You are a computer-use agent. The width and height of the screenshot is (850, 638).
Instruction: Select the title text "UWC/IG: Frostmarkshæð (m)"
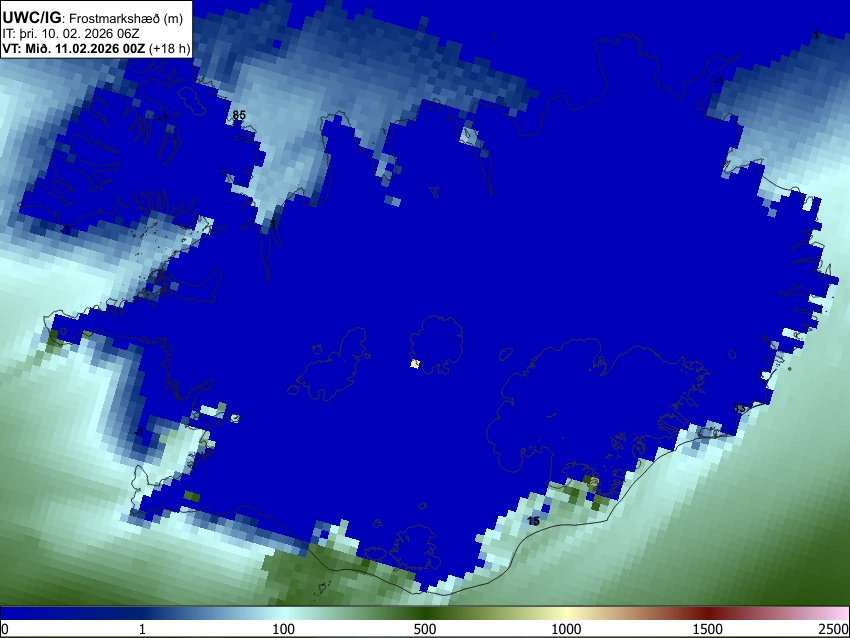tap(93, 18)
